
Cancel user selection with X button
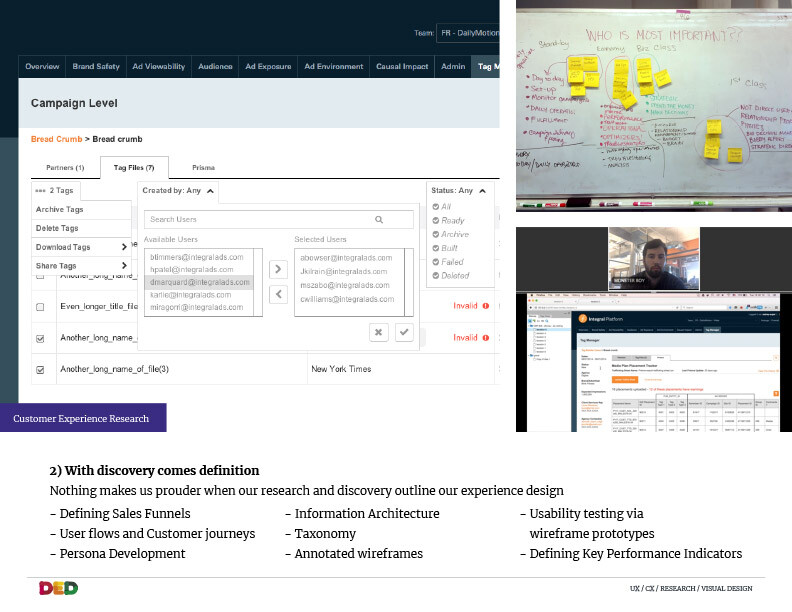tap(379, 332)
